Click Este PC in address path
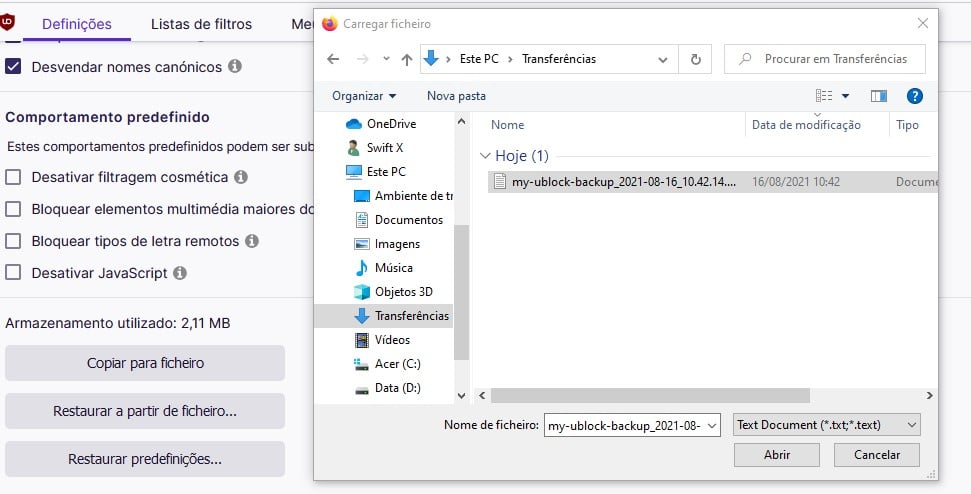The width and height of the screenshot is (971, 494). click(x=479, y=59)
